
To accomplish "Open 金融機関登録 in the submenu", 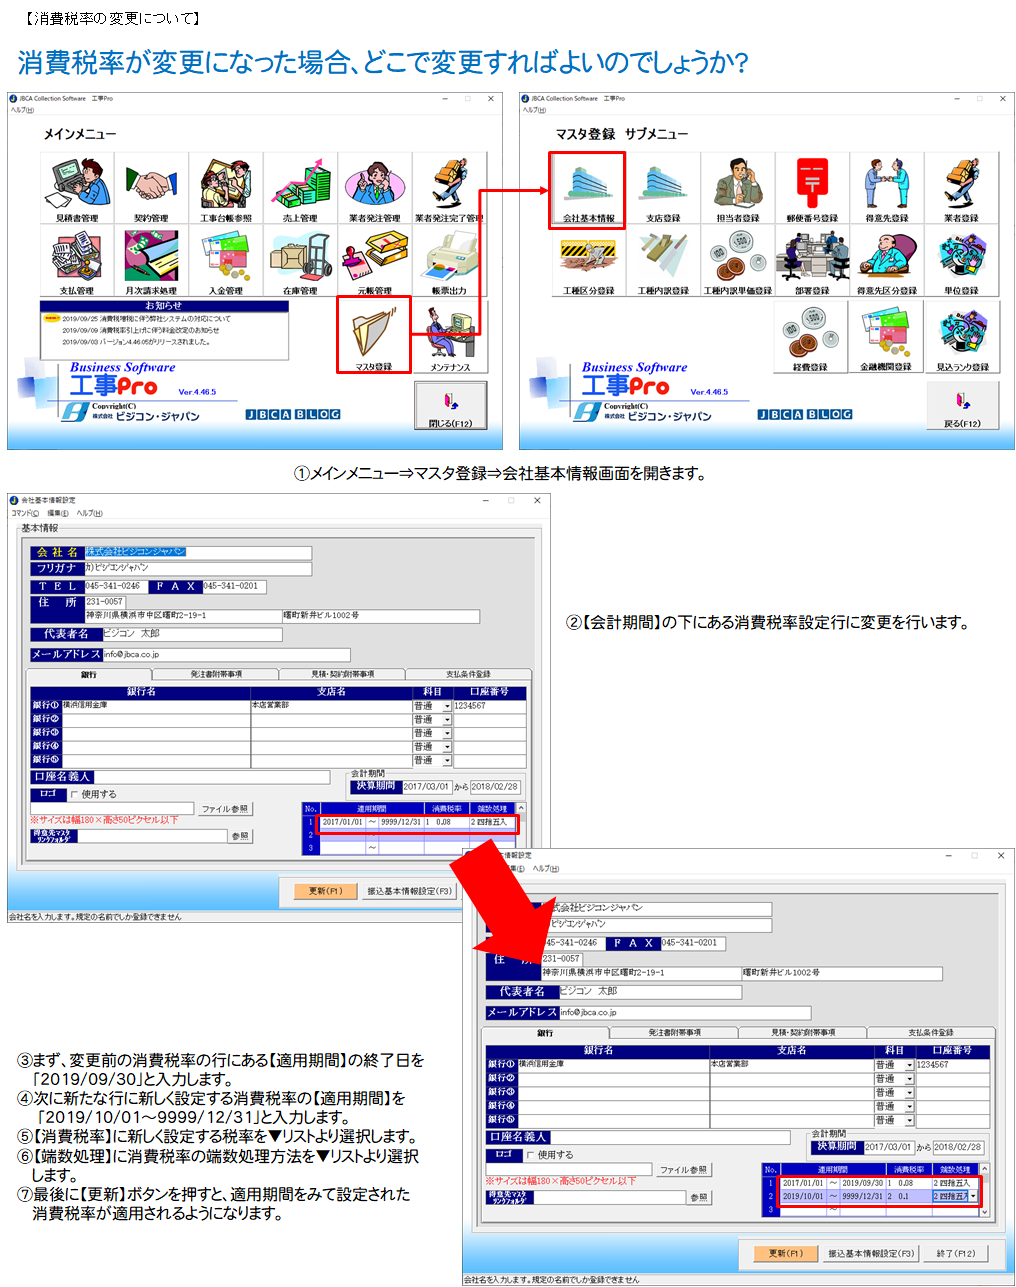I will click(x=886, y=337).
